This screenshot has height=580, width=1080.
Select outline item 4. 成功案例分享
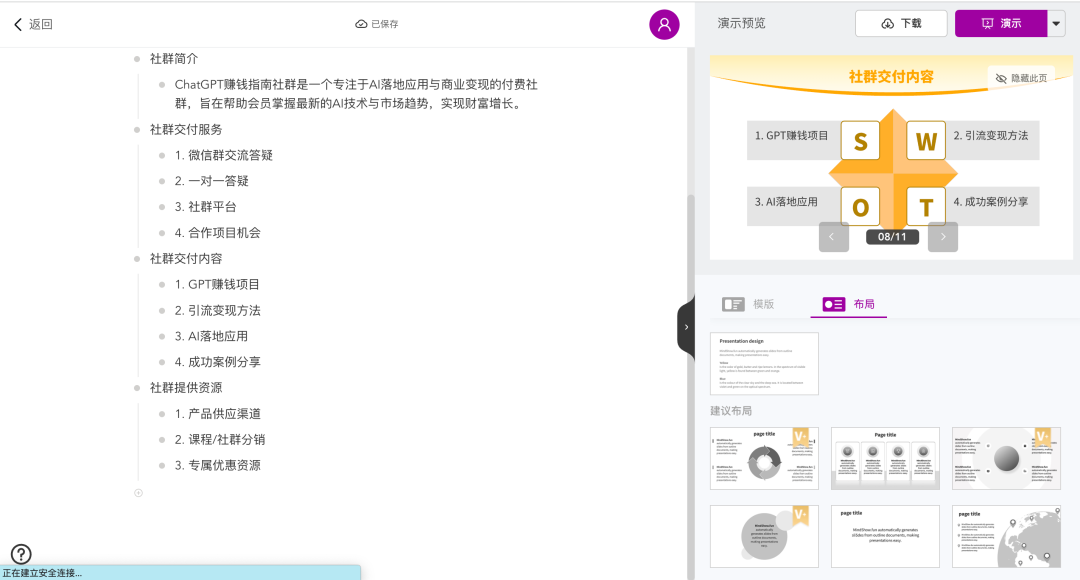coord(218,362)
